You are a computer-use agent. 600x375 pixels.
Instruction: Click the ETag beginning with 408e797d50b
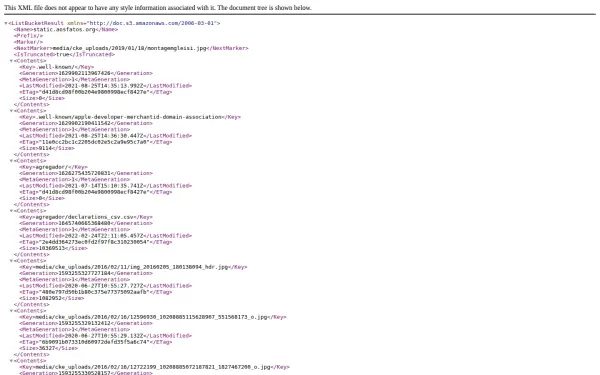point(96,292)
